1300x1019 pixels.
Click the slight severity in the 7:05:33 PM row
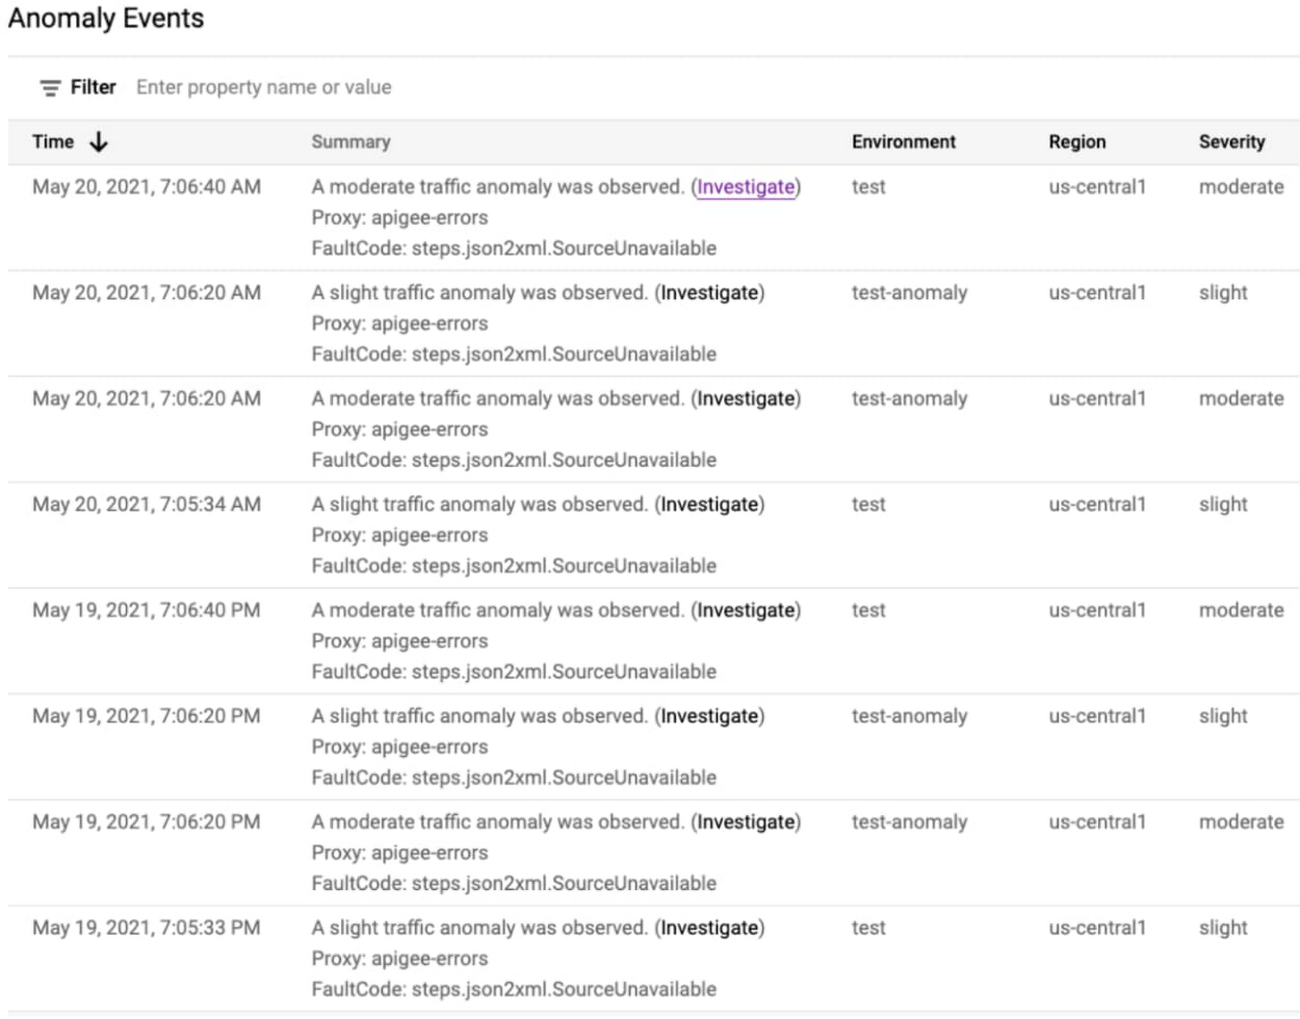click(1223, 929)
